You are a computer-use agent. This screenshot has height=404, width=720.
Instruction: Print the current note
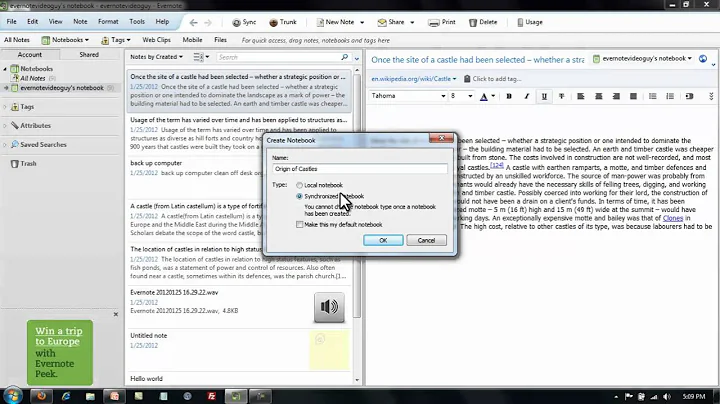pos(442,22)
